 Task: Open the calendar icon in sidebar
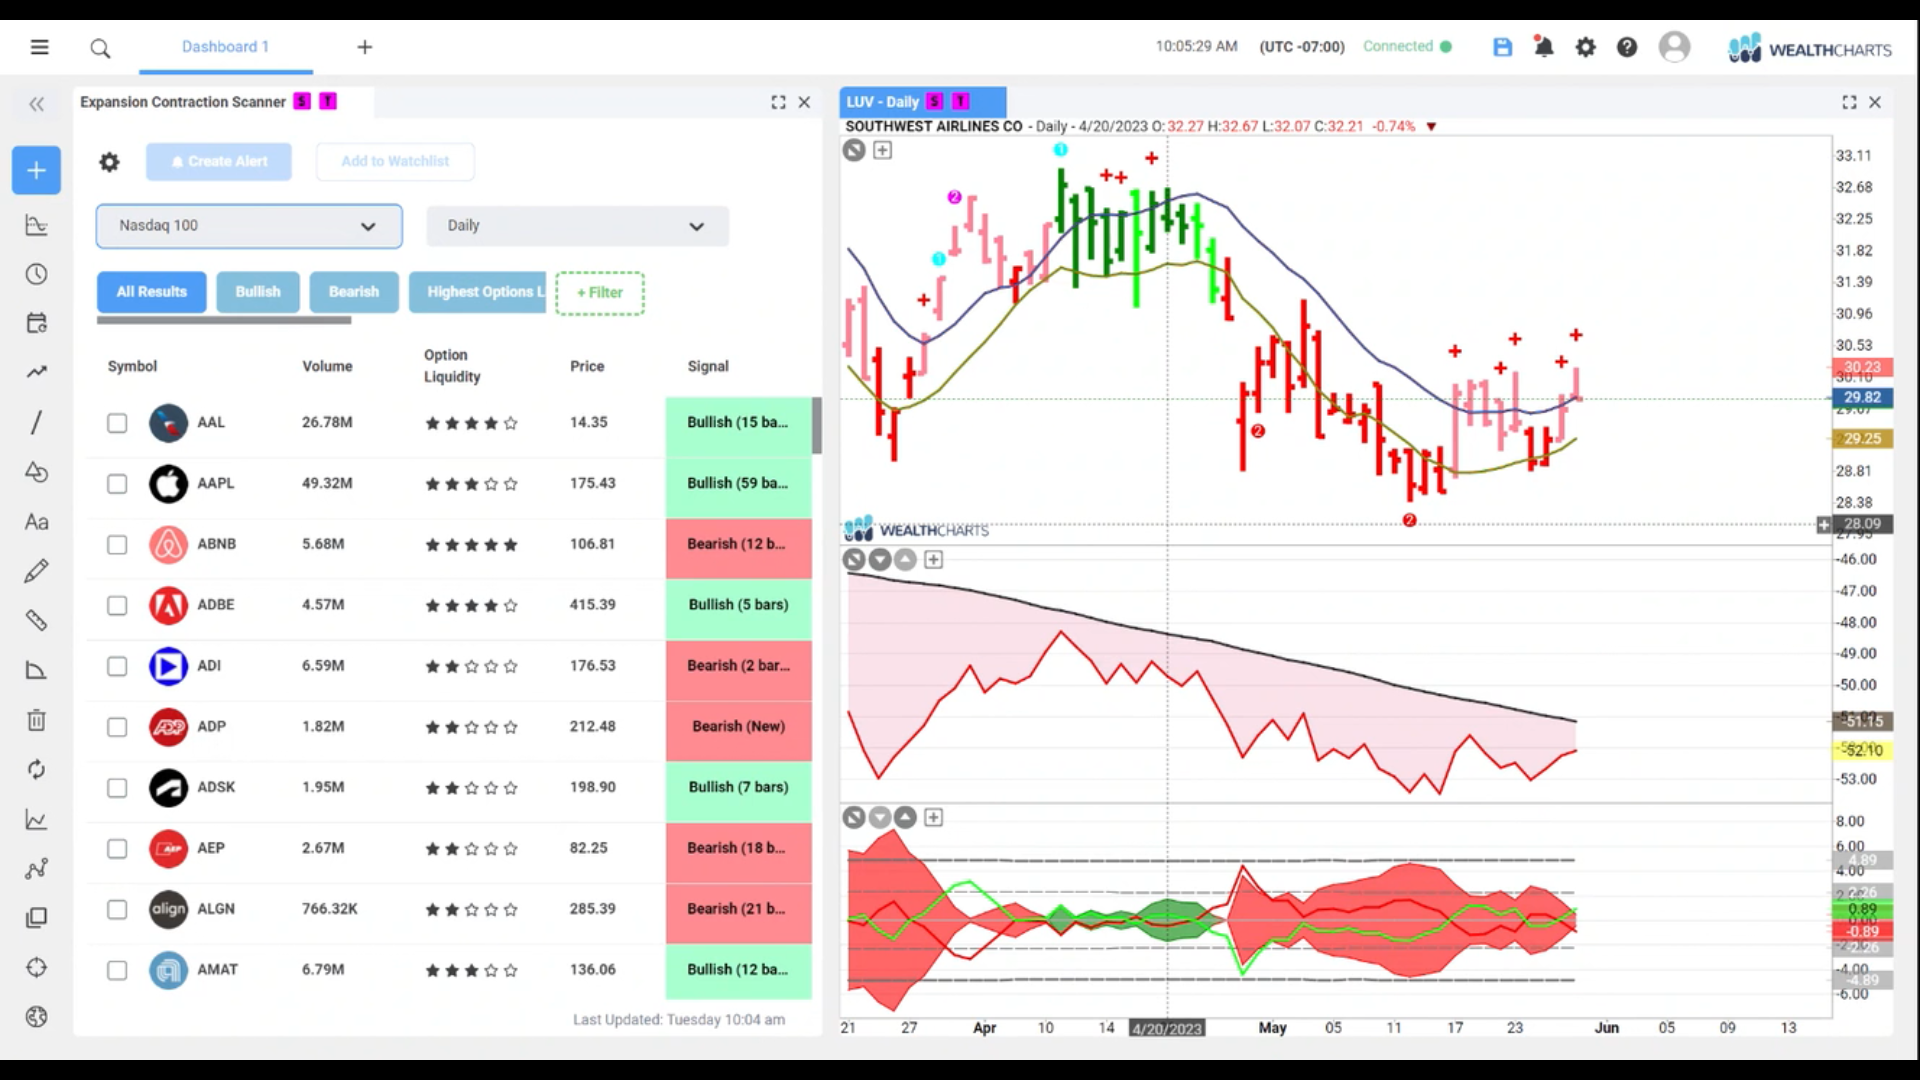pyautogui.click(x=36, y=323)
